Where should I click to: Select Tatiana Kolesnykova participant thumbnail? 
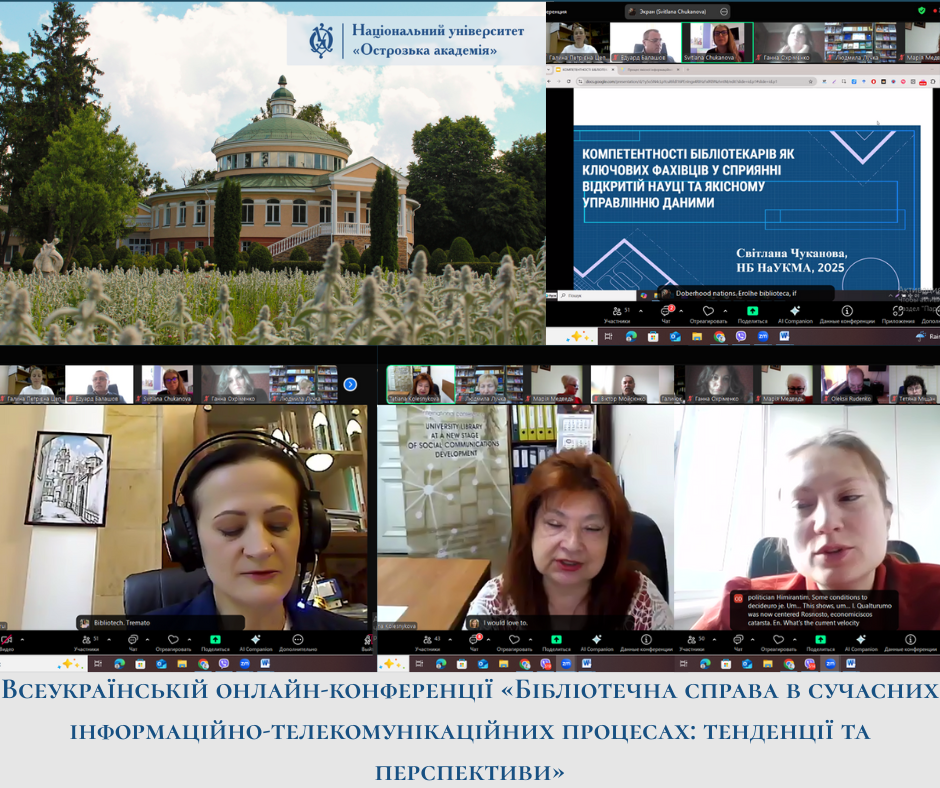click(x=420, y=384)
